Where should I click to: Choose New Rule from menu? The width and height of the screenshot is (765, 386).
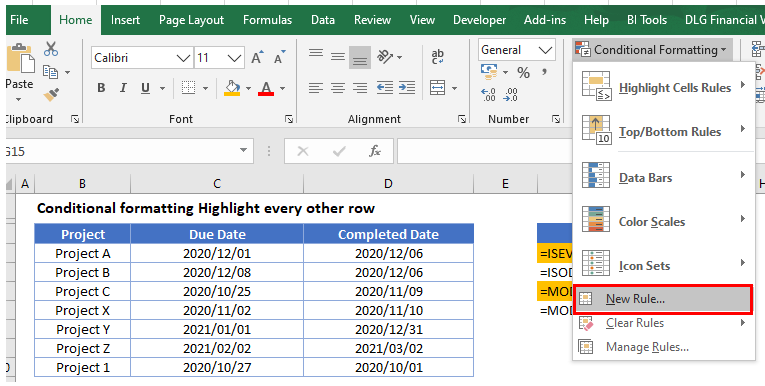[663, 299]
